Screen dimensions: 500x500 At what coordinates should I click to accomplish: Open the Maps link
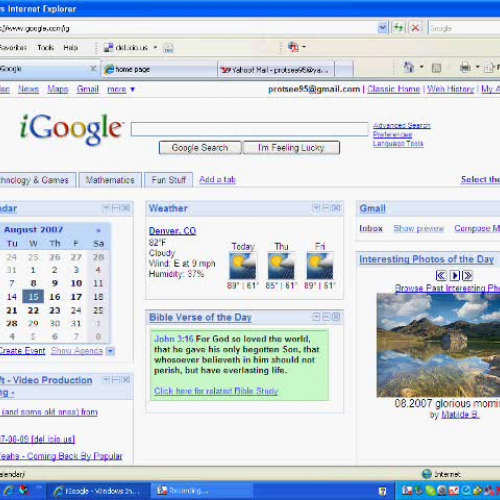click(x=58, y=89)
